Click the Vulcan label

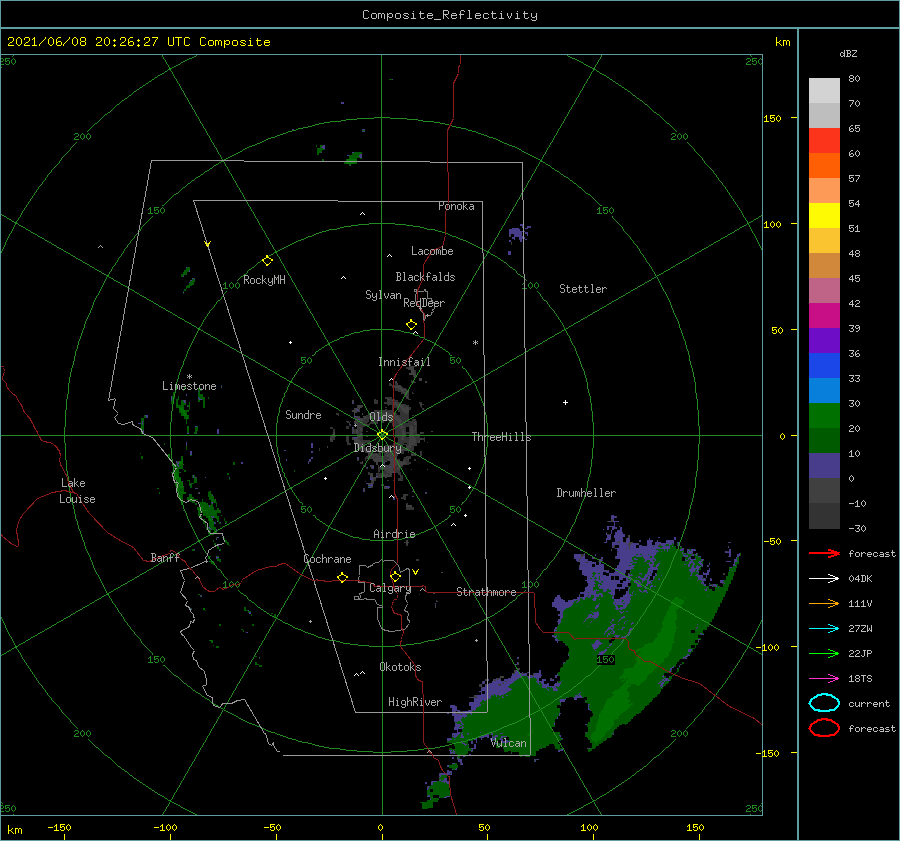coord(509,743)
